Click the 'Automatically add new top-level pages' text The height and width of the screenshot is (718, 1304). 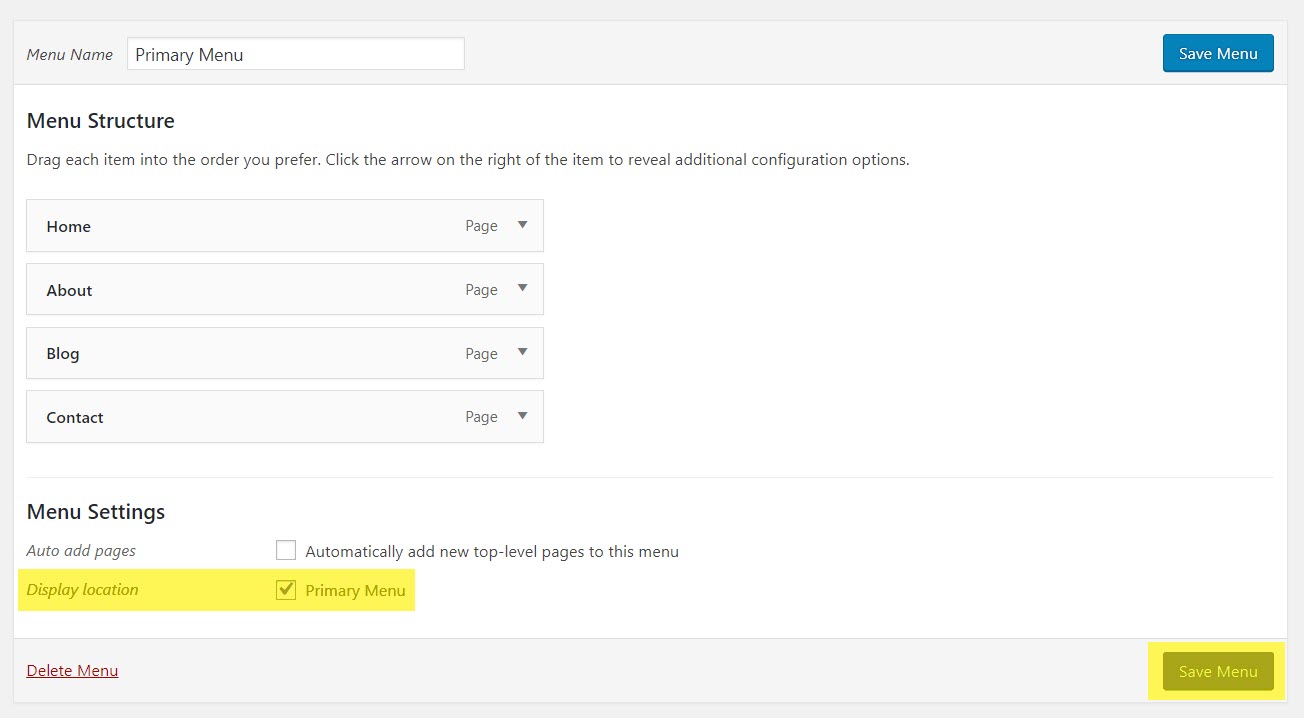pos(492,552)
